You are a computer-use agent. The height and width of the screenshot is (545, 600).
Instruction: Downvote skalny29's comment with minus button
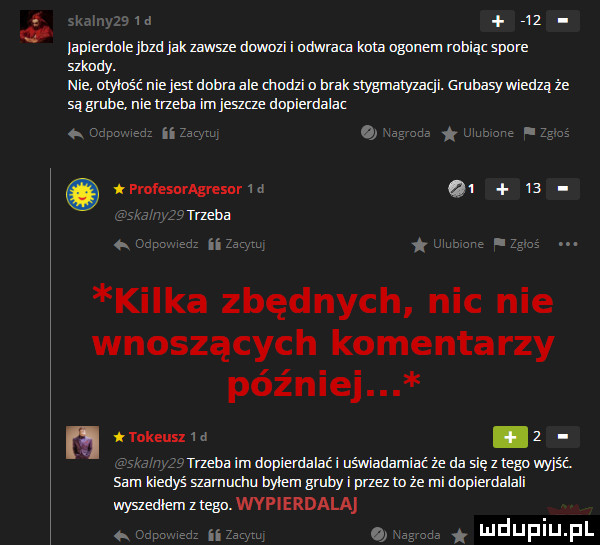pos(562,21)
